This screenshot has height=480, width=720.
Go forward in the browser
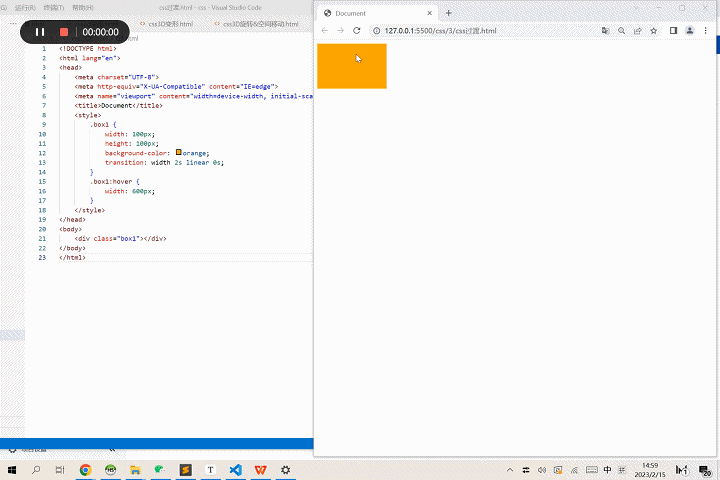pyautogui.click(x=340, y=31)
